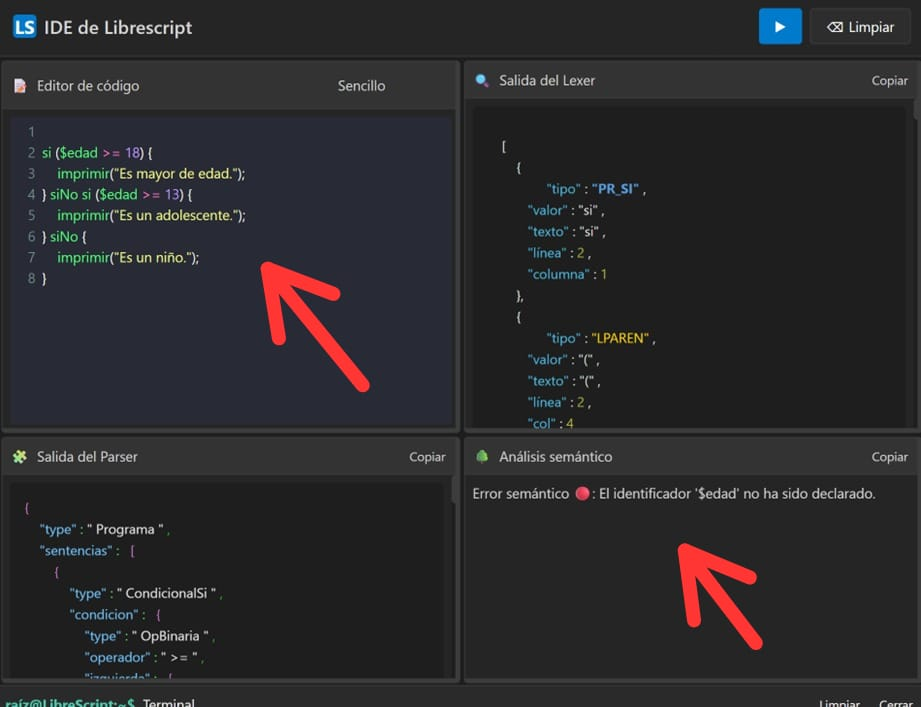Click the Terminal label at the bottom

click(x=169, y=702)
